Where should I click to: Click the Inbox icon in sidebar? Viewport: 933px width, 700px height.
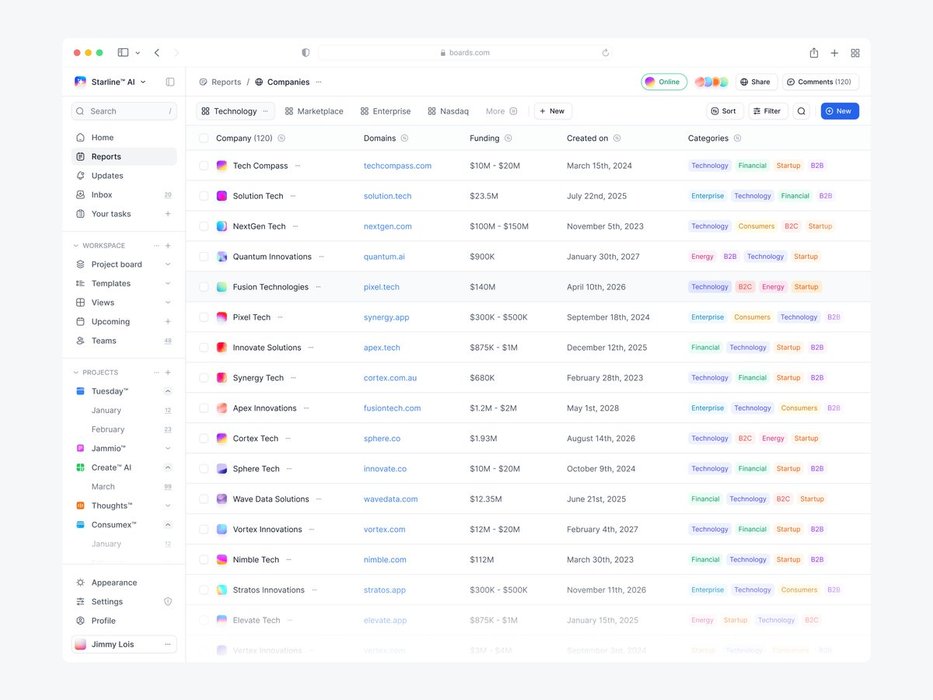(x=80, y=195)
